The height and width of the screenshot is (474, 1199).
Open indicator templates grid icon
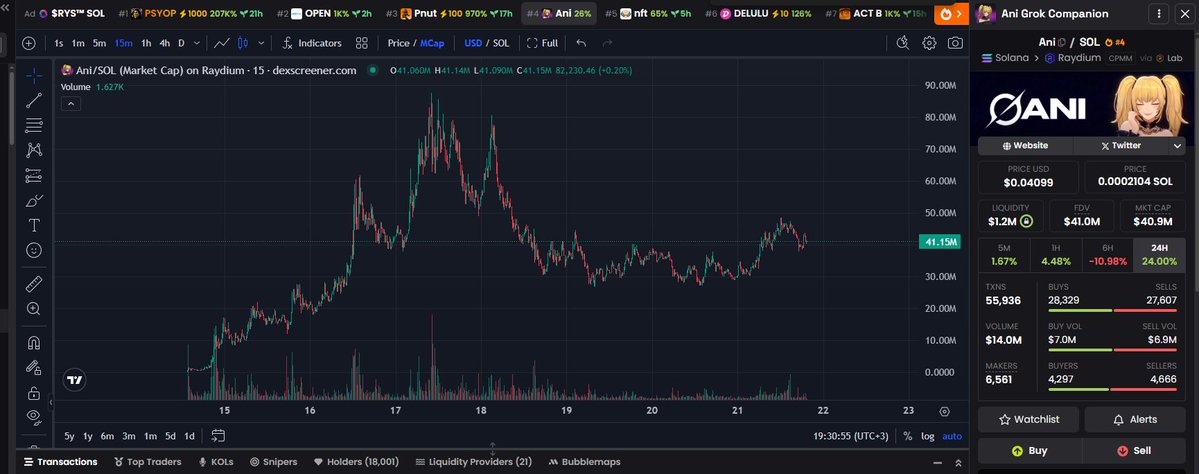click(x=362, y=43)
